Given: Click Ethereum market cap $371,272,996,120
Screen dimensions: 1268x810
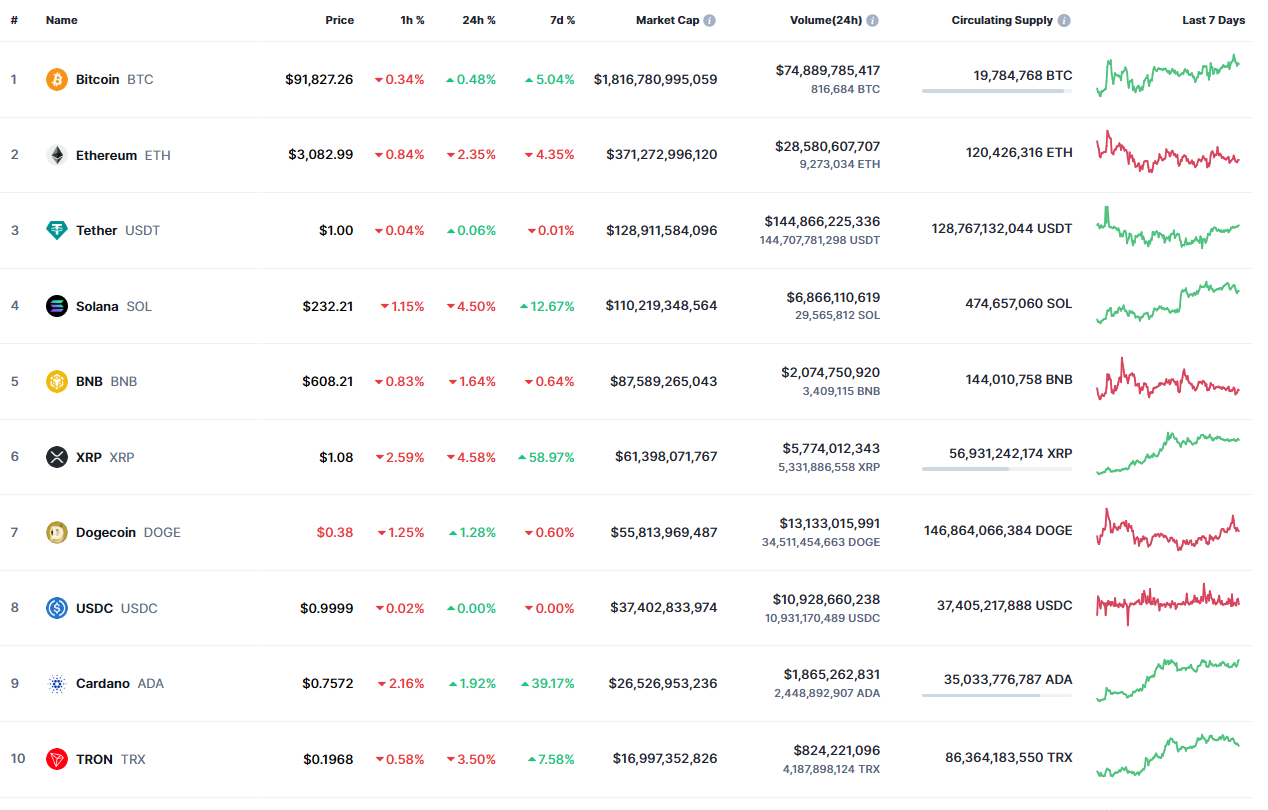Looking at the screenshot, I should click(x=662, y=154).
